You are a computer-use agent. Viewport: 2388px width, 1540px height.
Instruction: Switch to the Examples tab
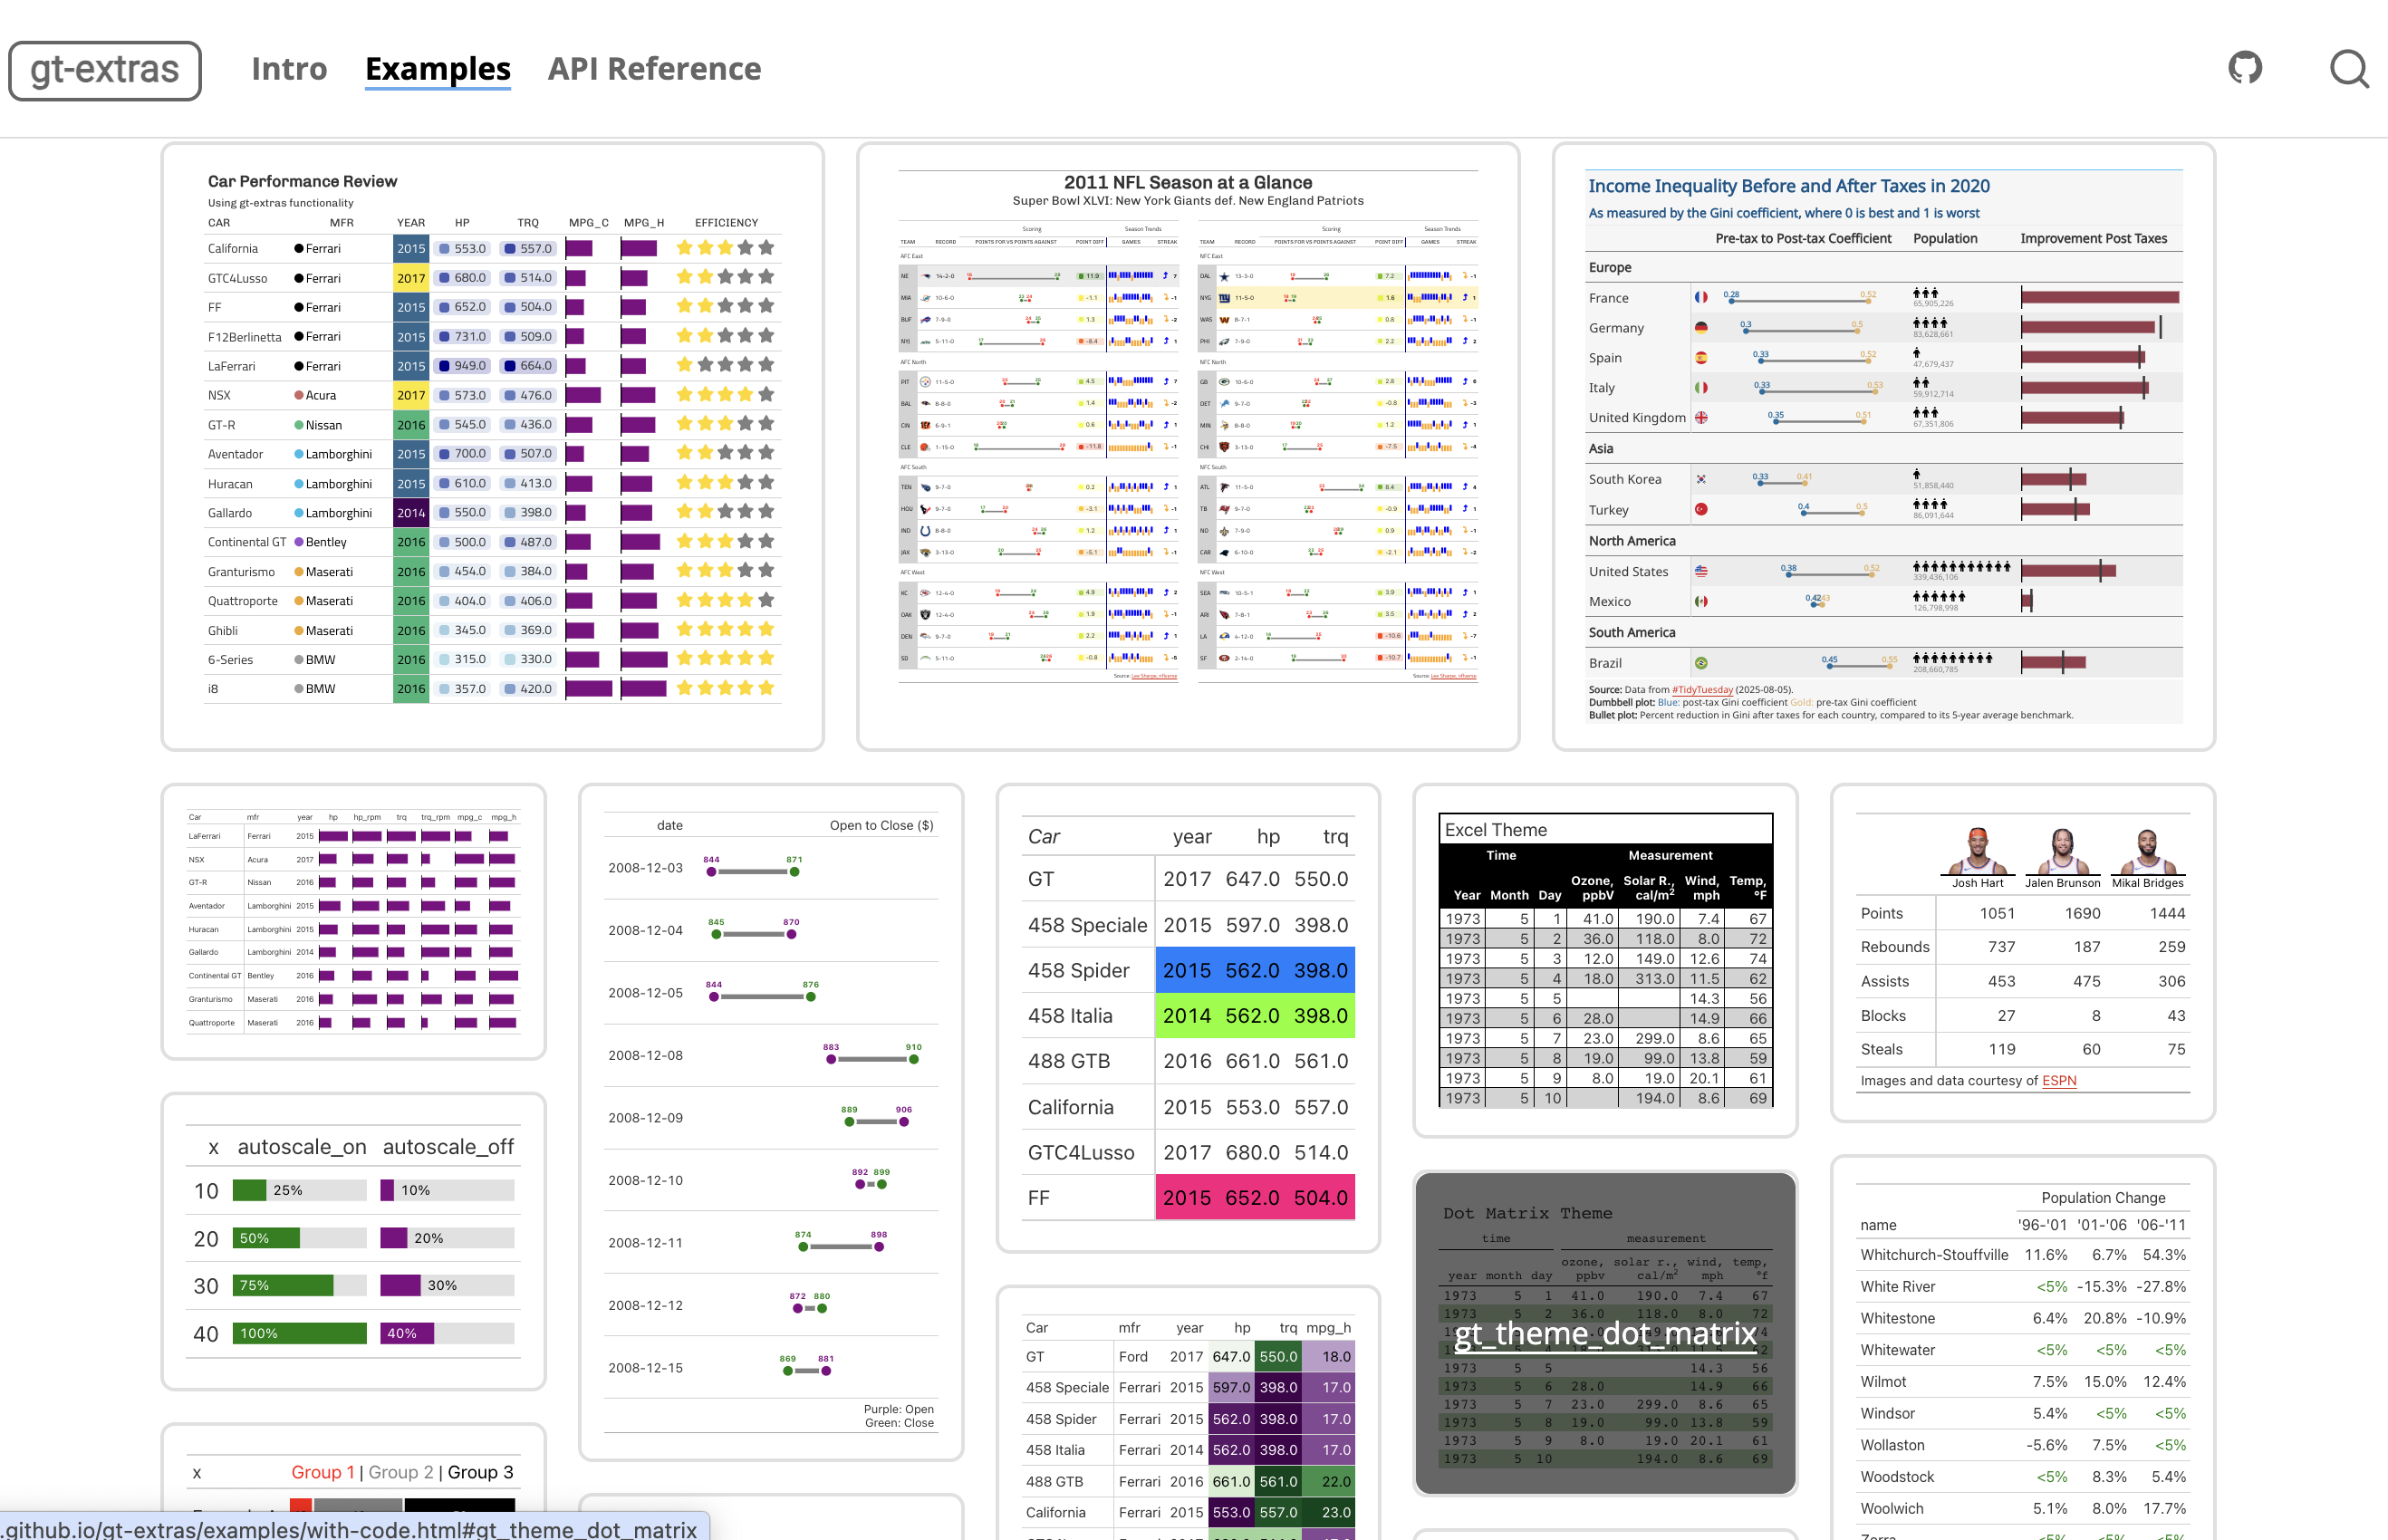[x=437, y=69]
